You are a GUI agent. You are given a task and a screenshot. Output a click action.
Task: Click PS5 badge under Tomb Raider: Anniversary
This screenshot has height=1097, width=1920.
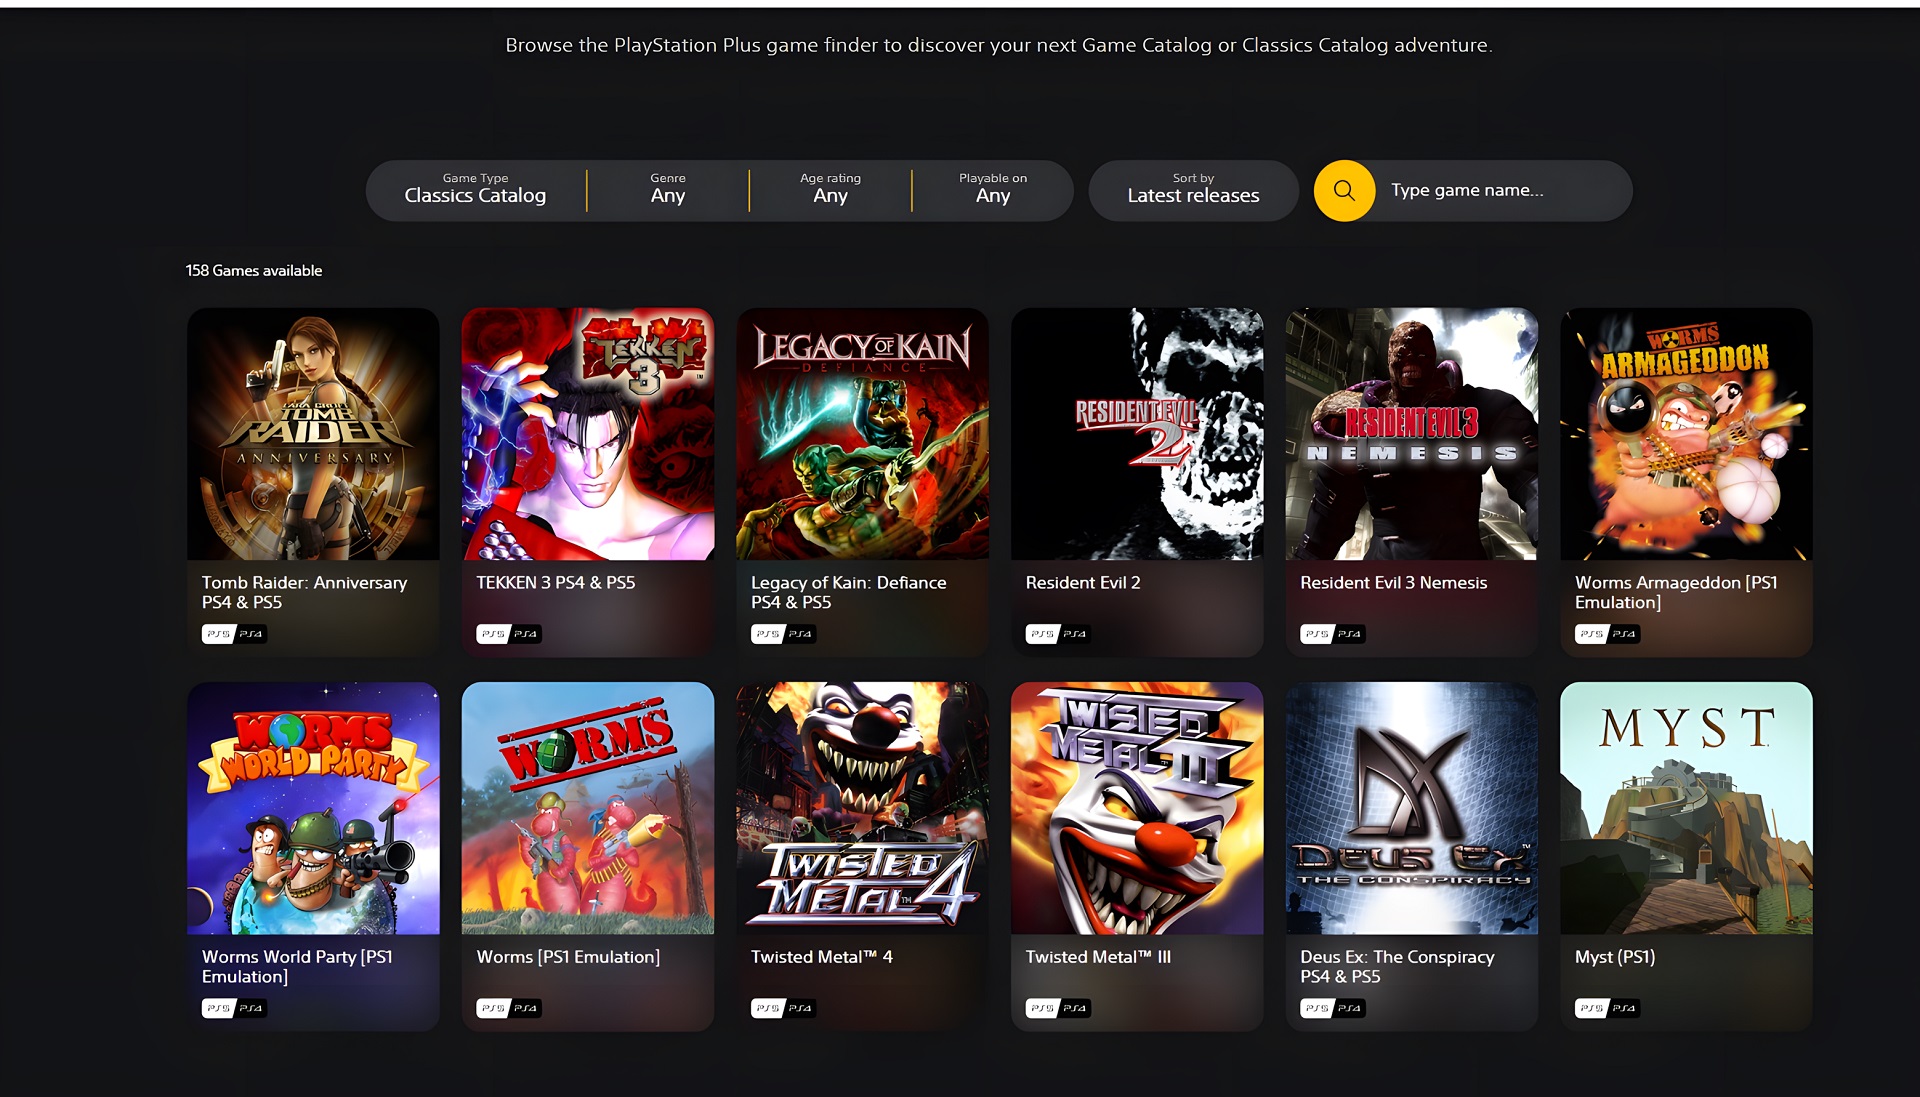[x=217, y=634]
